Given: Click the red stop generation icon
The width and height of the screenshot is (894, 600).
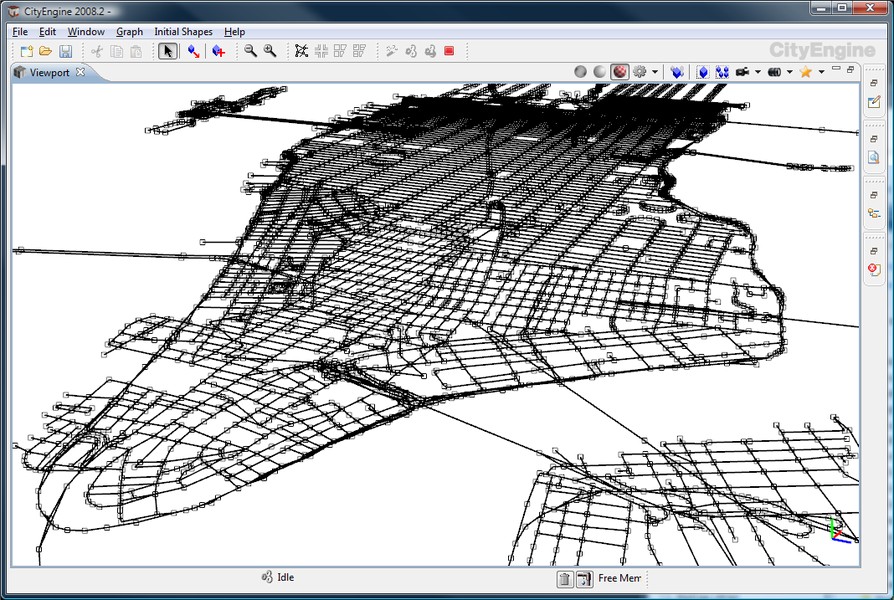Looking at the screenshot, I should (449, 51).
